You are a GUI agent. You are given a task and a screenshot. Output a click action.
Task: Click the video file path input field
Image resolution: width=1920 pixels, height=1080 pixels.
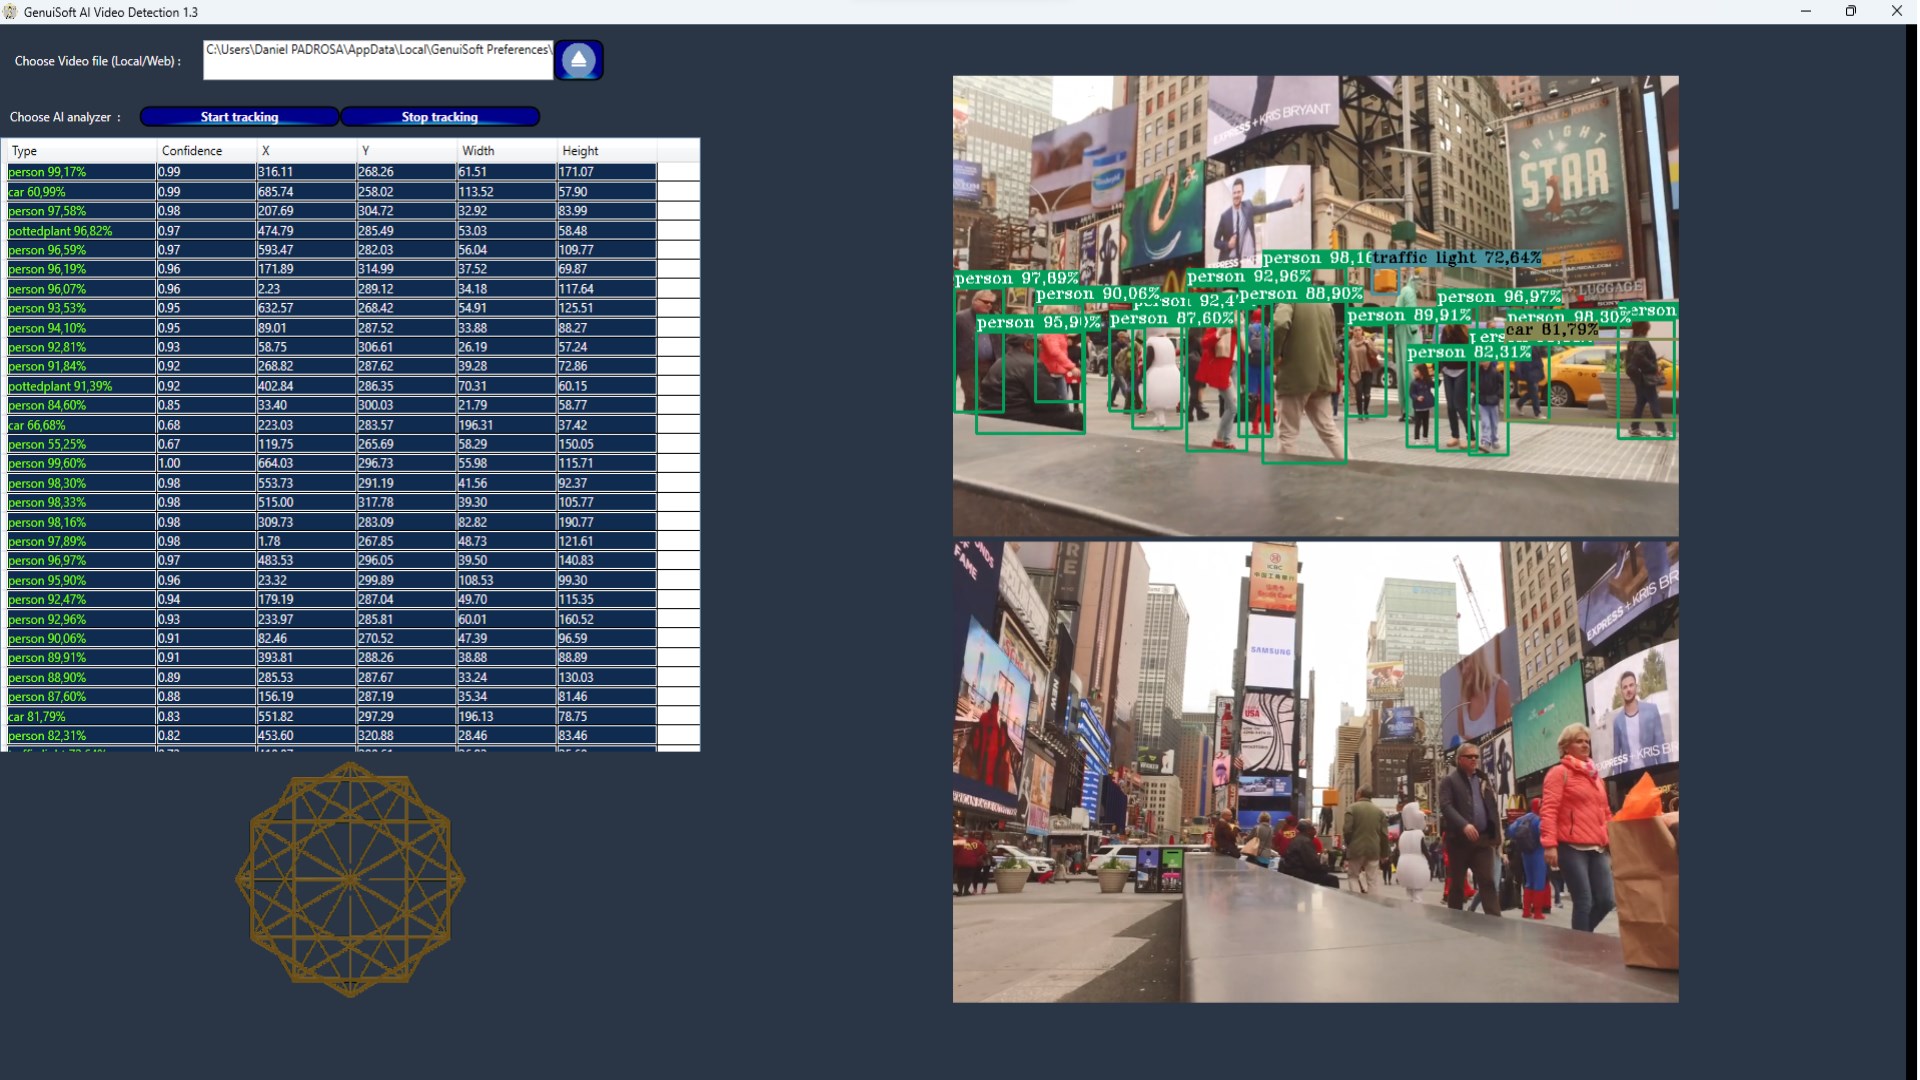point(378,60)
